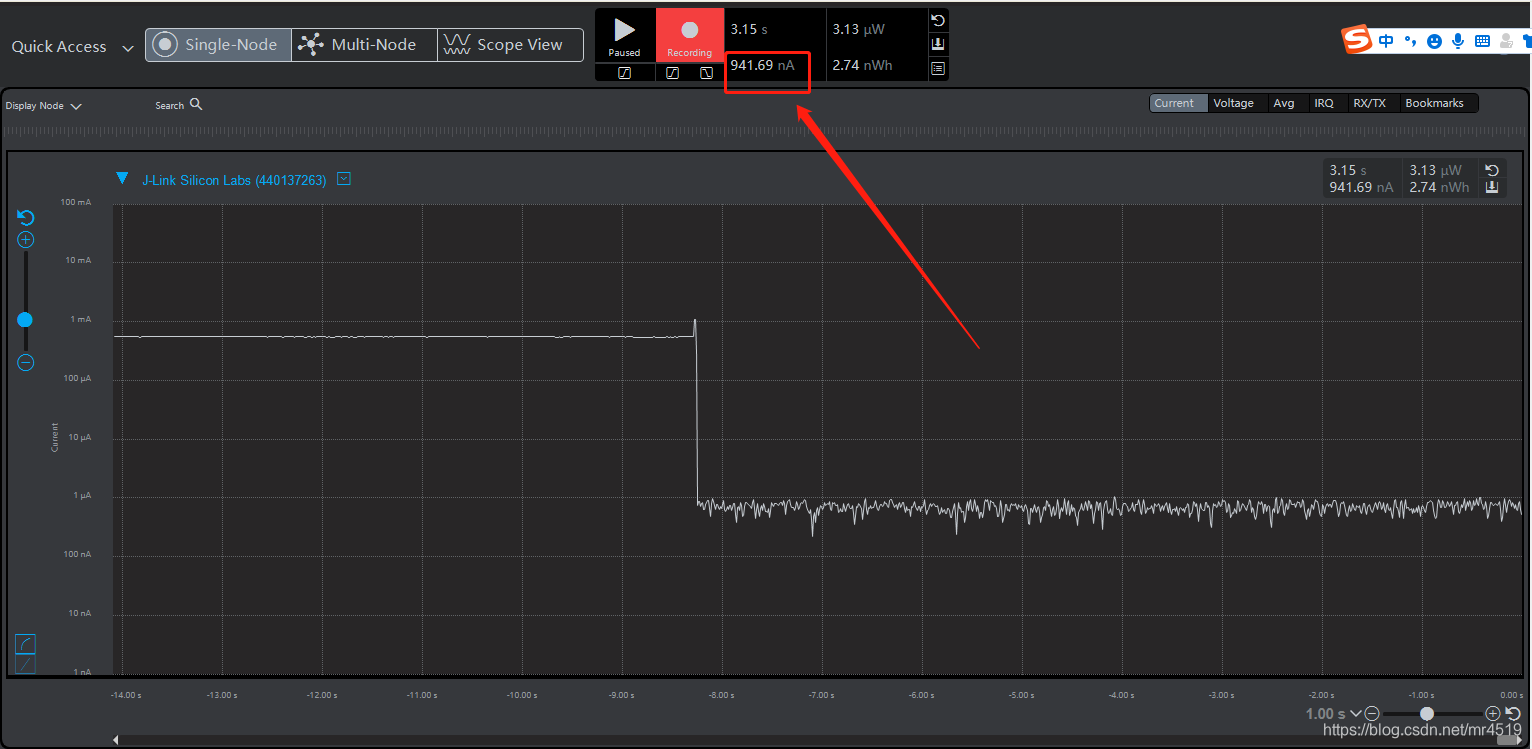Click the download icon in the J-Link chart stats box
The height and width of the screenshot is (749, 1532).
click(x=1492, y=187)
